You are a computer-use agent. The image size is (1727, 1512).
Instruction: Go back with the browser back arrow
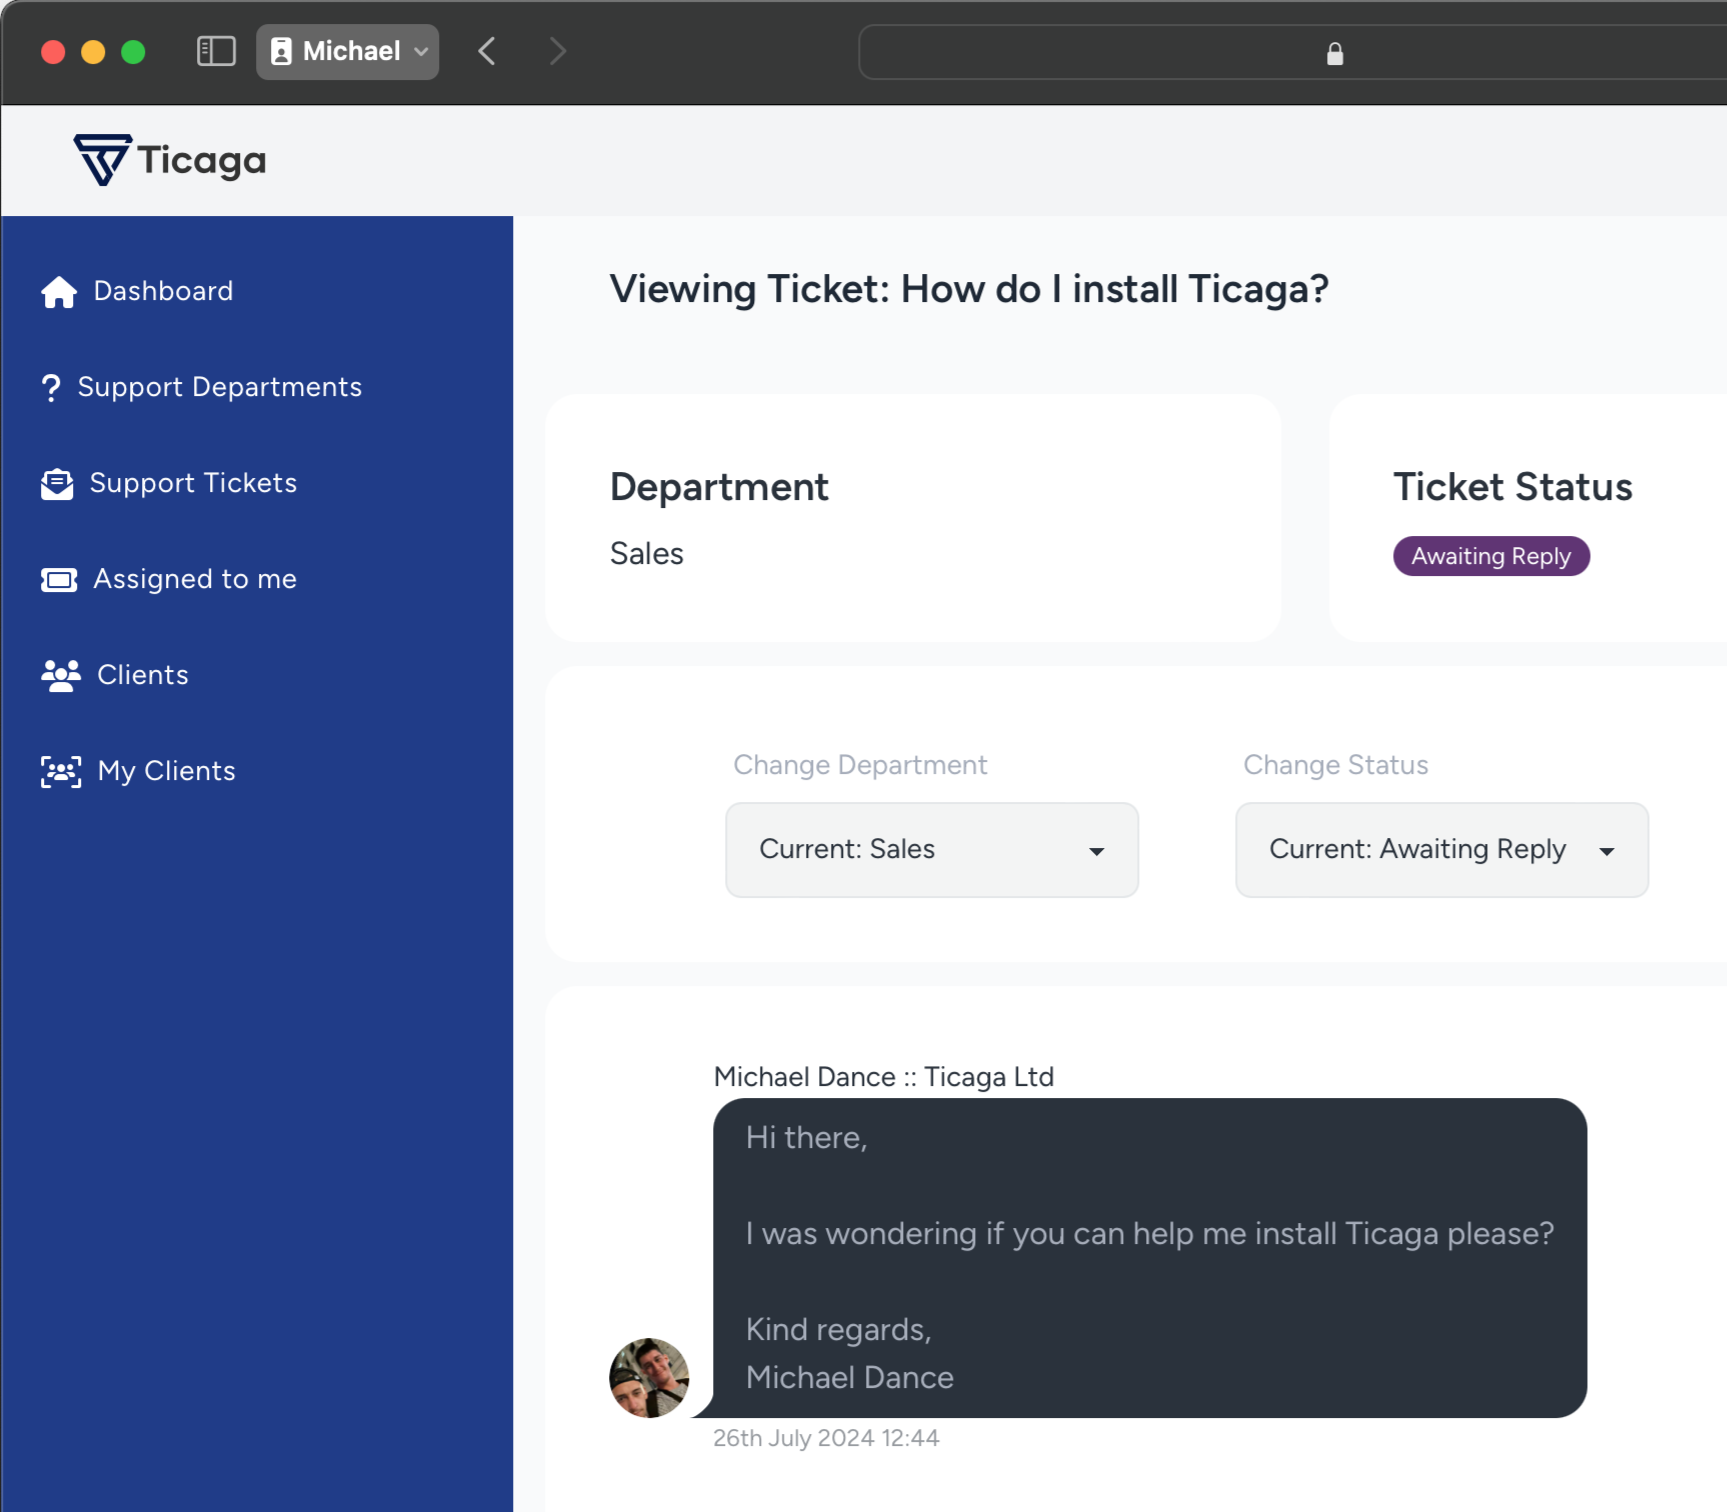click(x=487, y=51)
